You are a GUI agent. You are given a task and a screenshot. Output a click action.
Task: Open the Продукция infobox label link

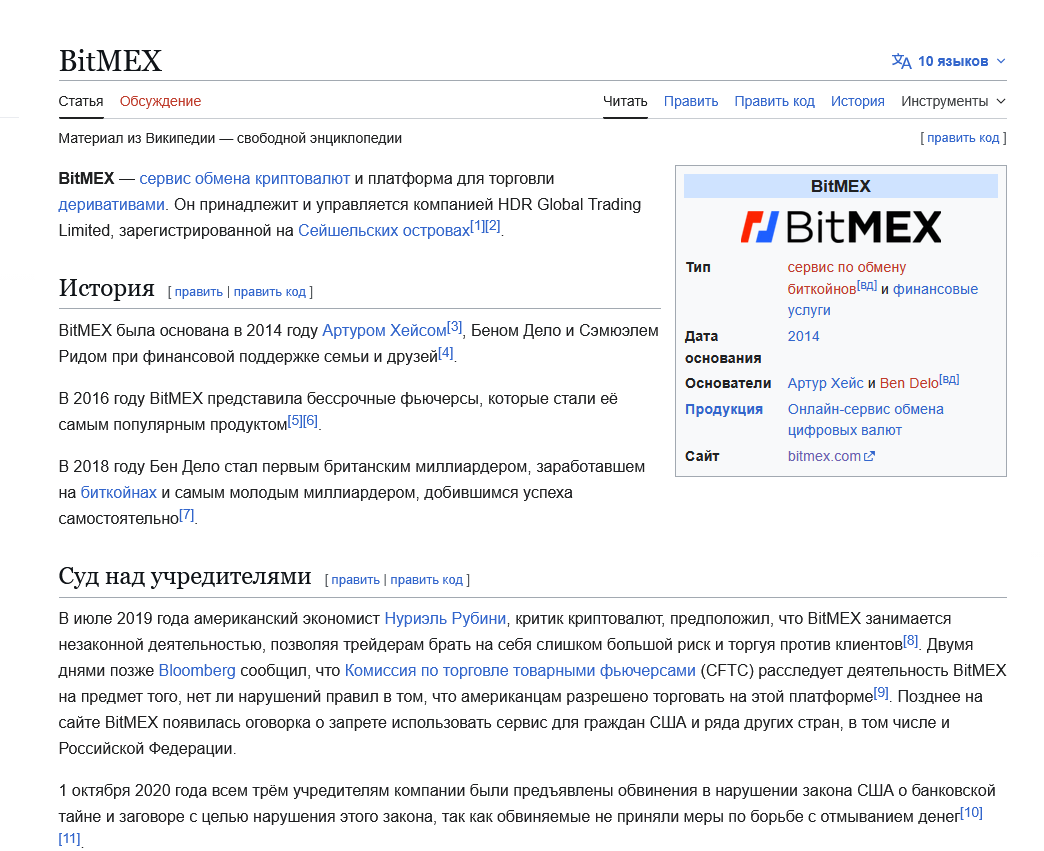click(x=724, y=410)
